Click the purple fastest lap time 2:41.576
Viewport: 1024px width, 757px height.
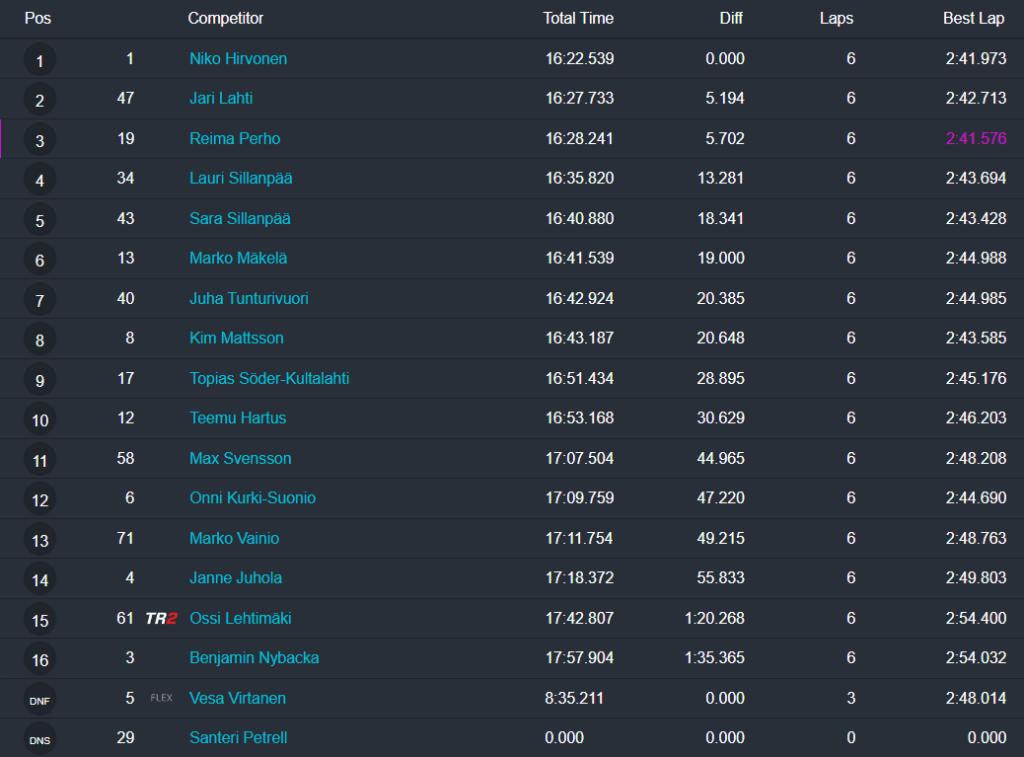975,139
